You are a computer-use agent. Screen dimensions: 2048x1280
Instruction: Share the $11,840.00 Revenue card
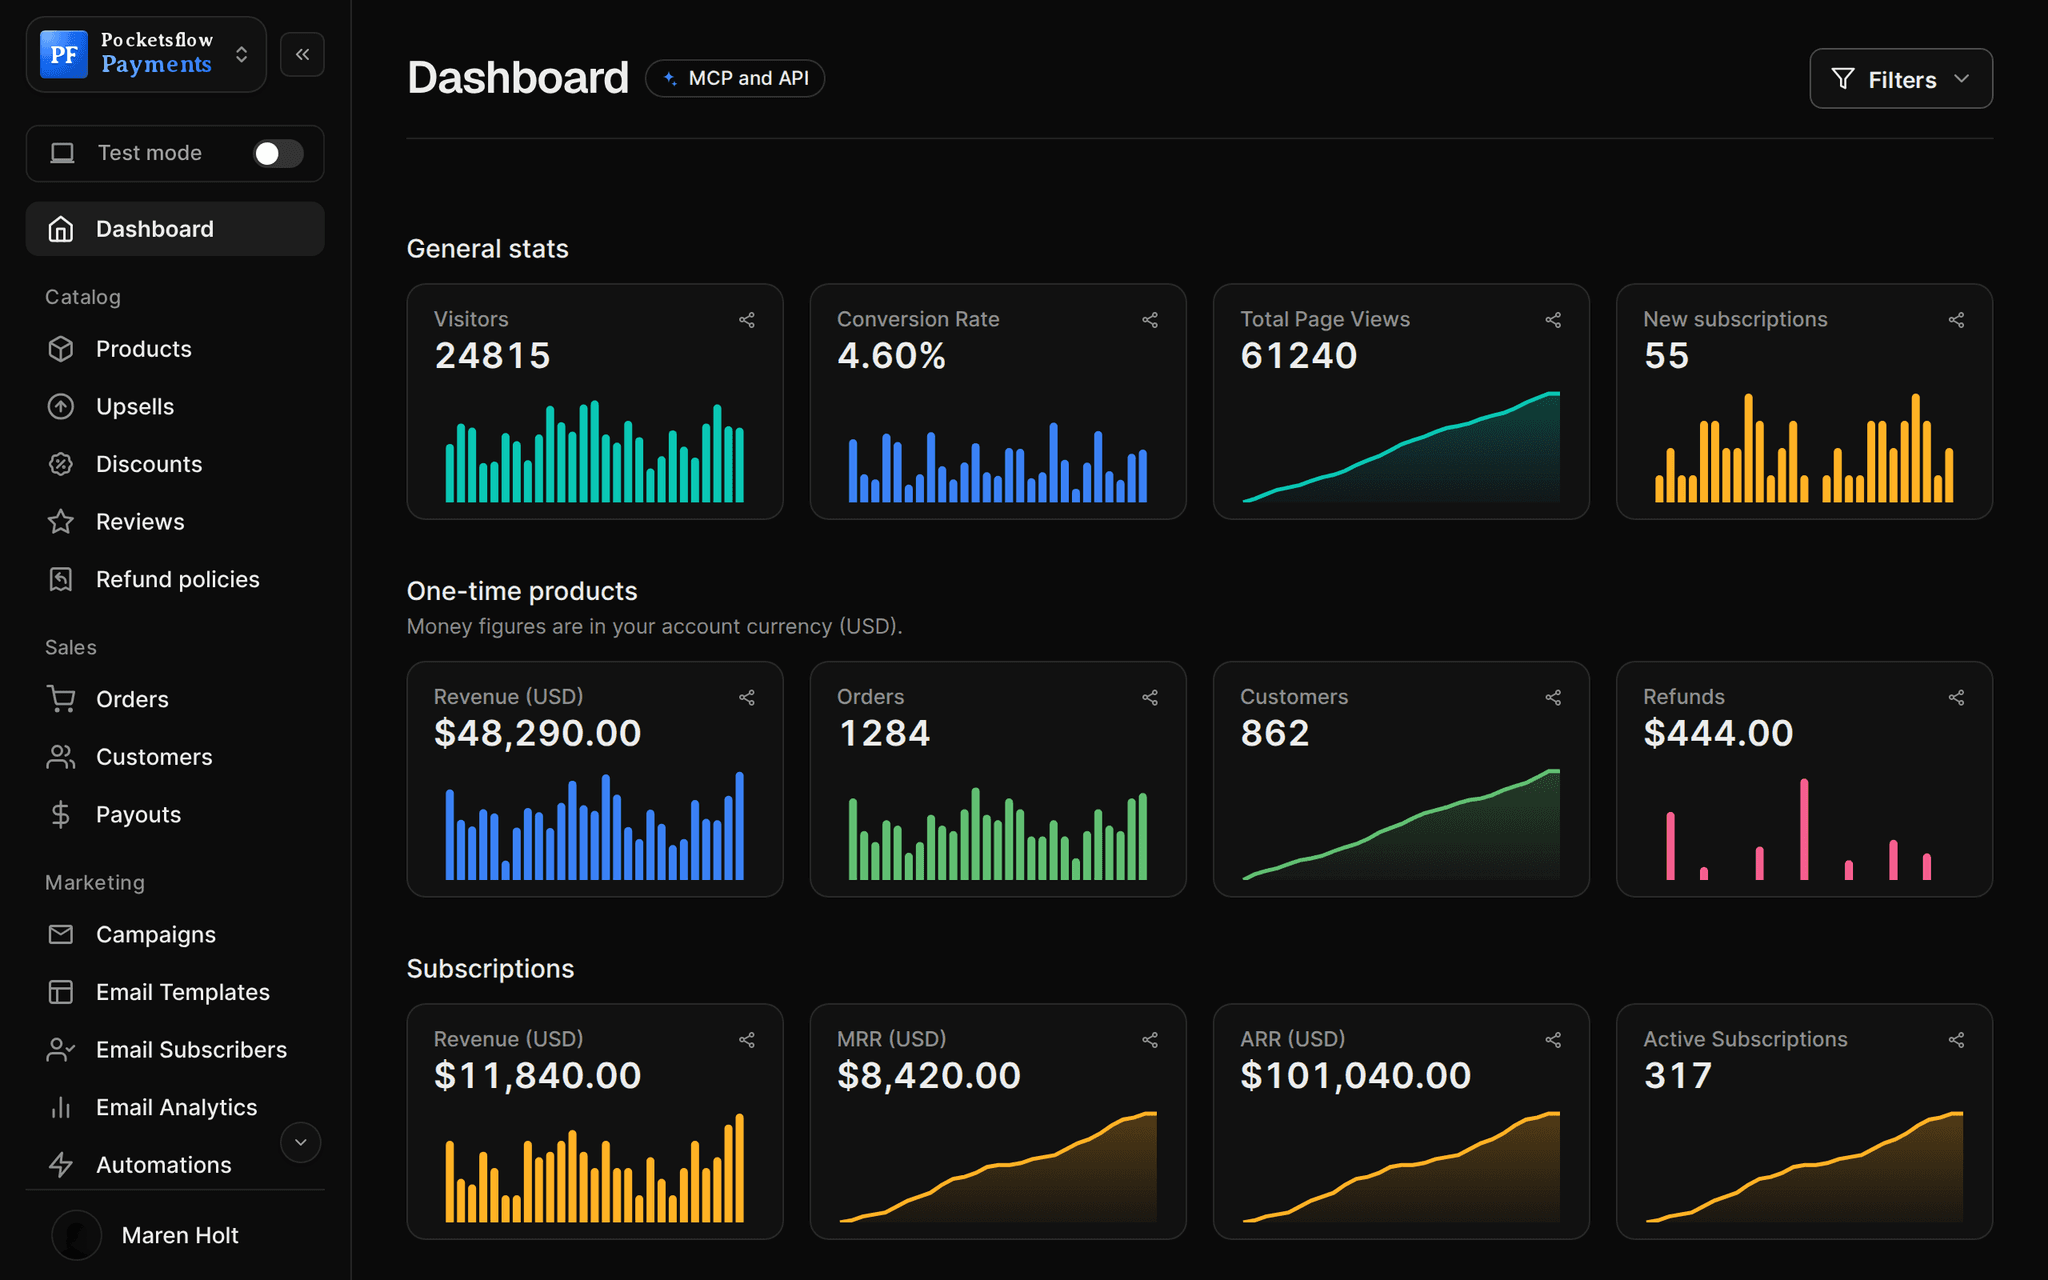pyautogui.click(x=747, y=1040)
